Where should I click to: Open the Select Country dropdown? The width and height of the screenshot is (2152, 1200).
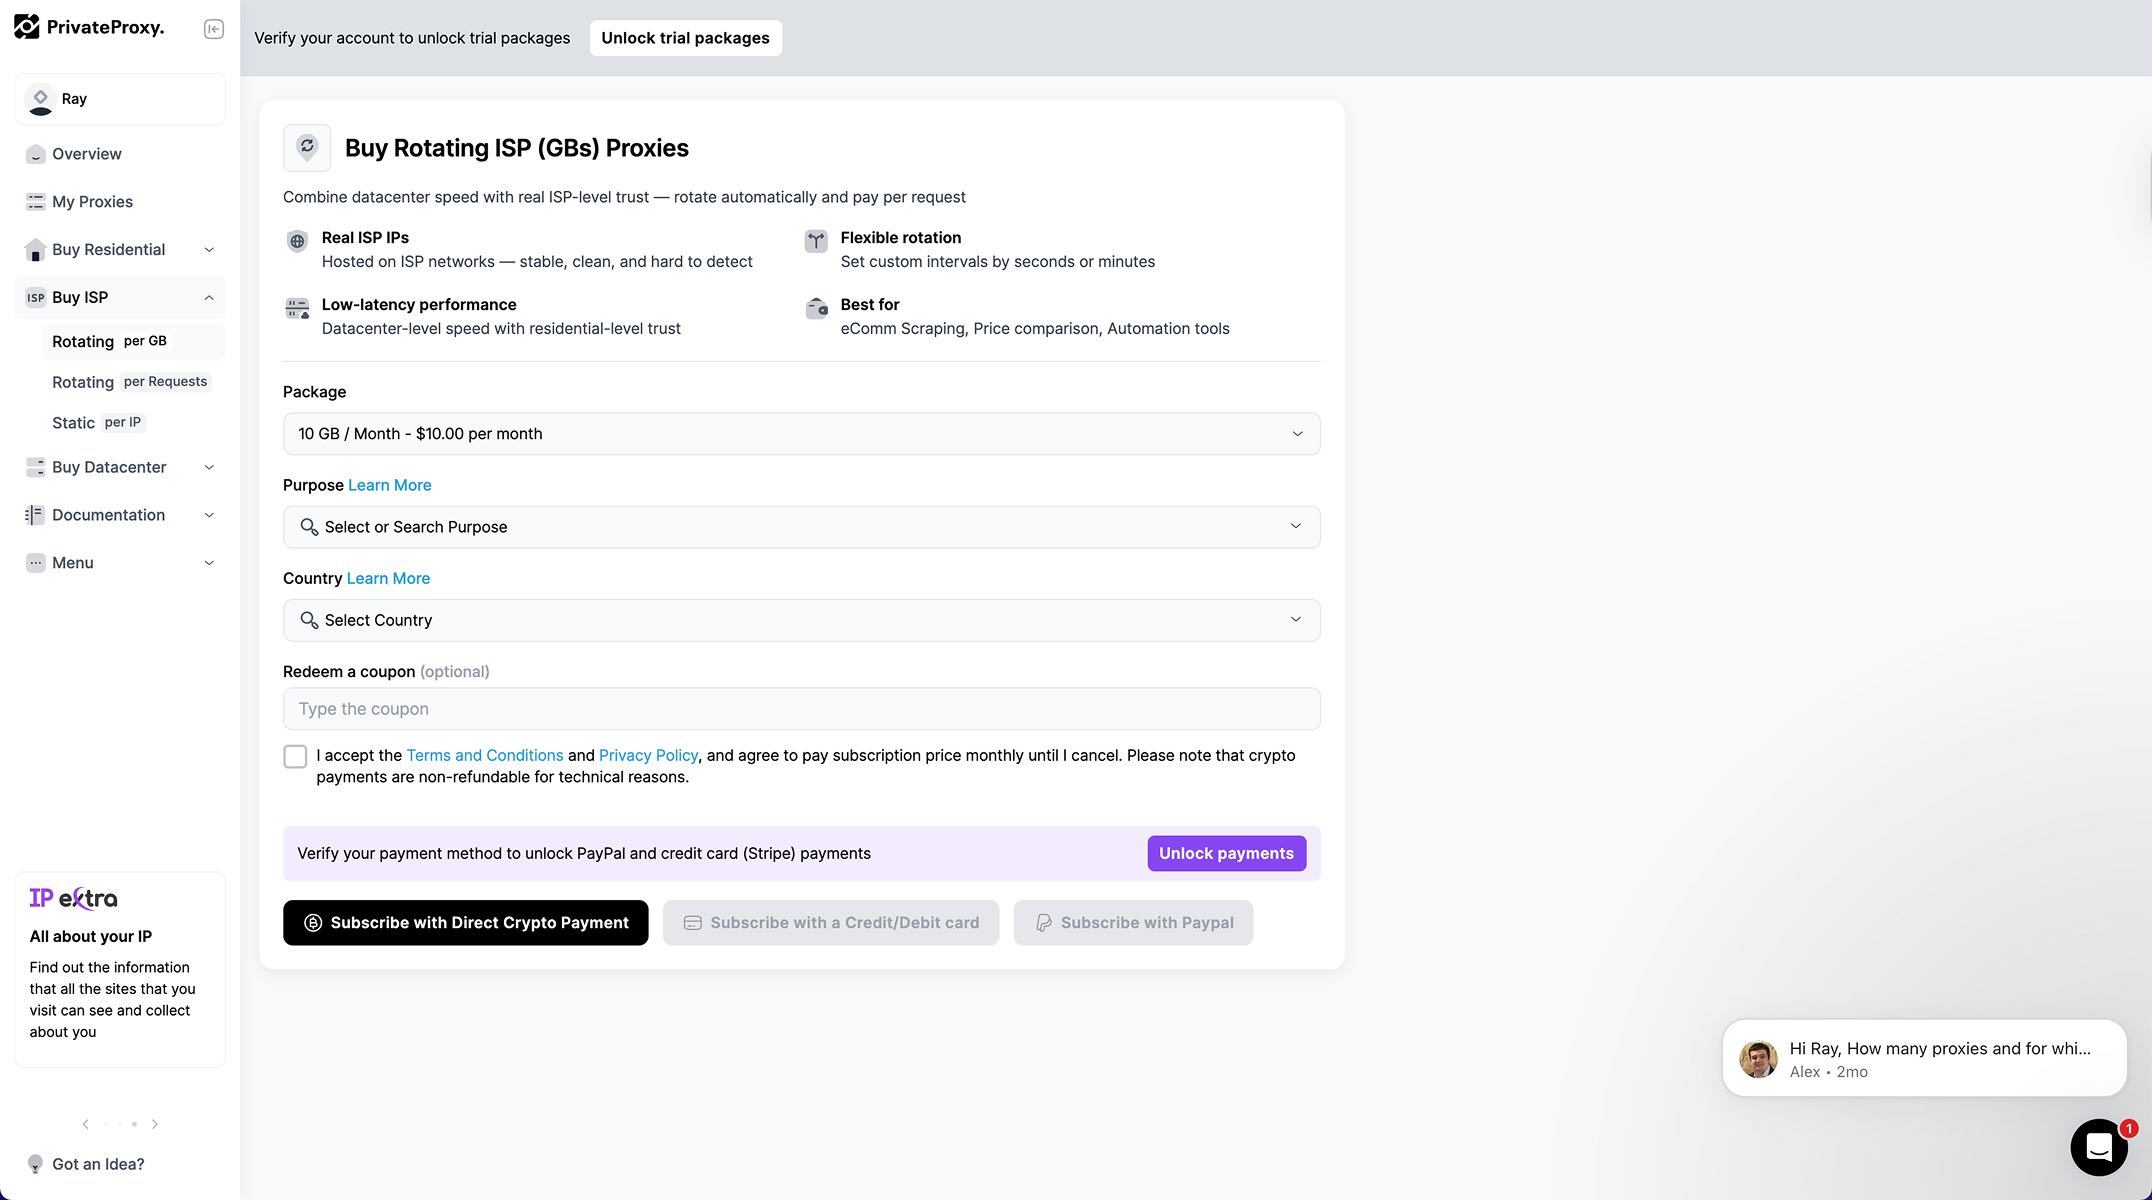[801, 620]
